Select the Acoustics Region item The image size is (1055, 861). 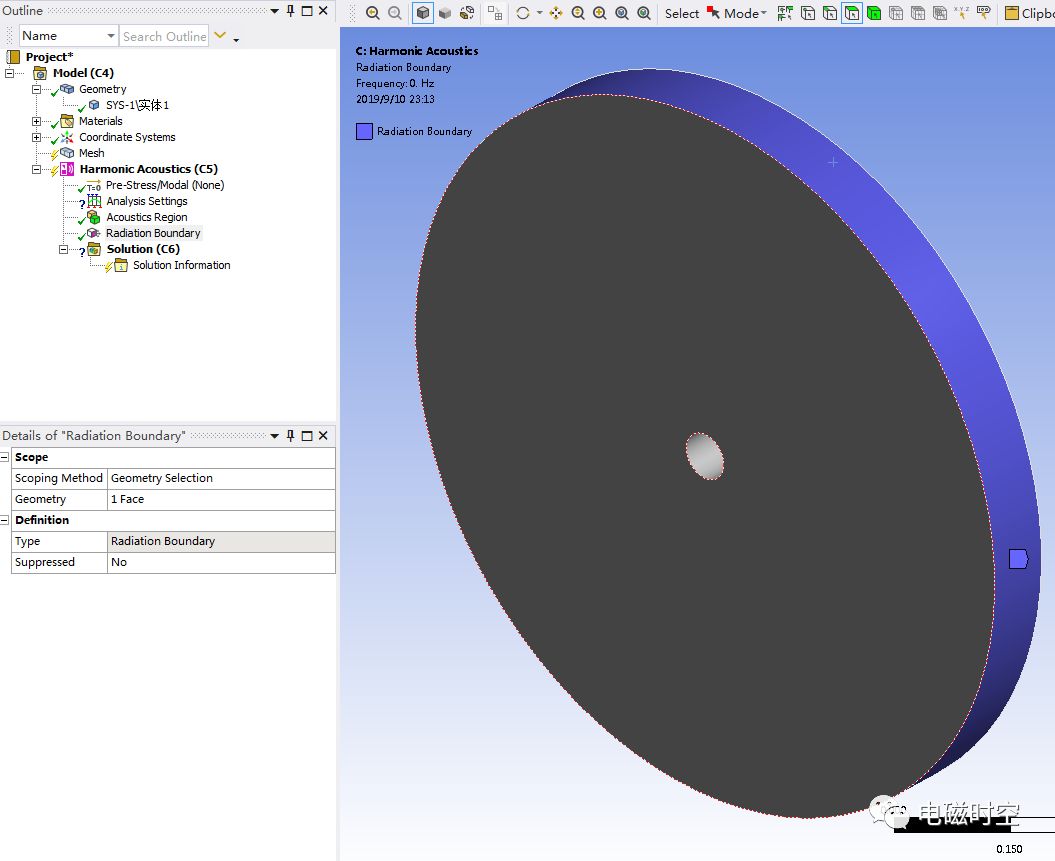pos(147,217)
